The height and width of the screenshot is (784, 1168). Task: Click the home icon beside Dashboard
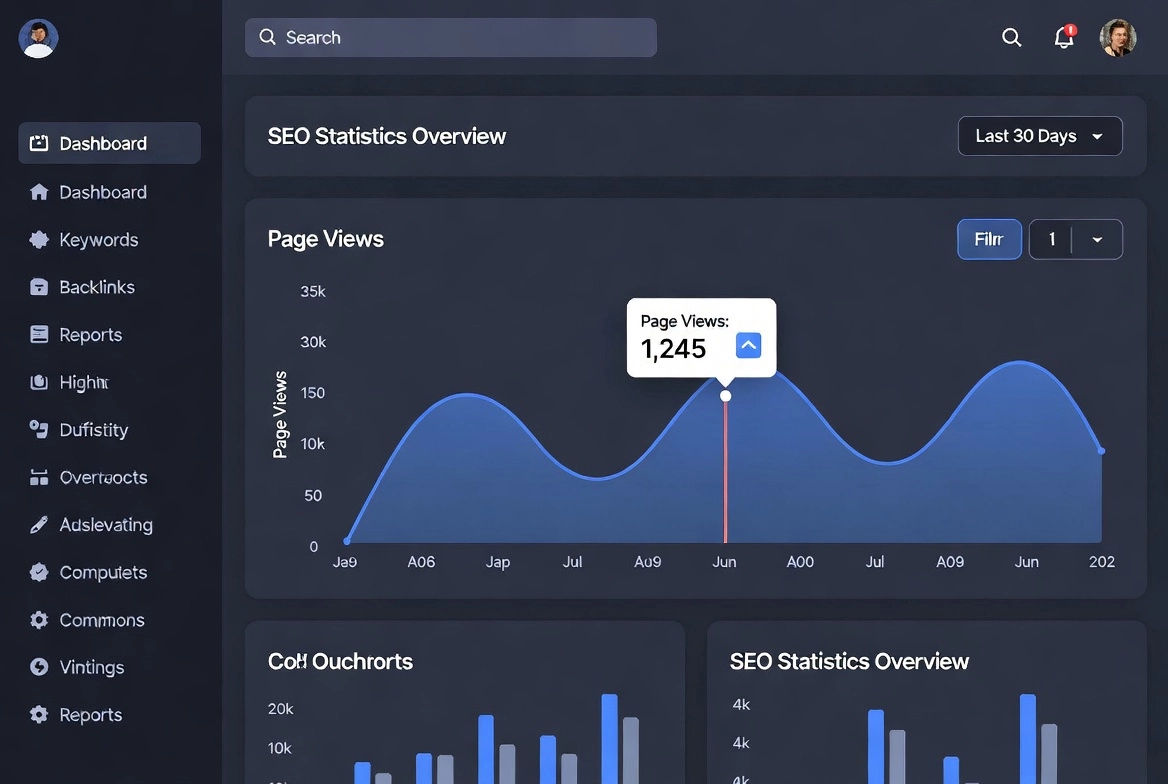click(x=39, y=192)
